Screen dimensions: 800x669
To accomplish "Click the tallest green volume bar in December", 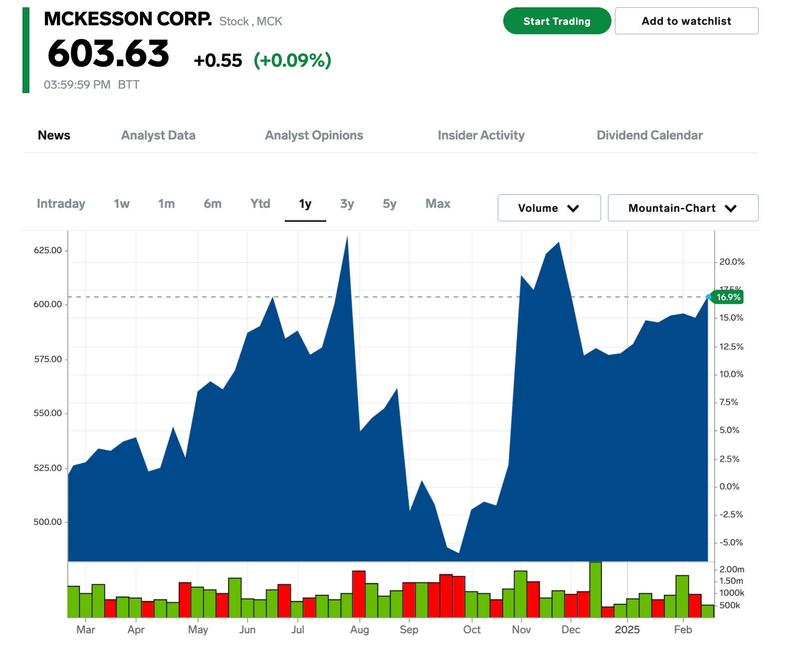I will (x=595, y=589).
